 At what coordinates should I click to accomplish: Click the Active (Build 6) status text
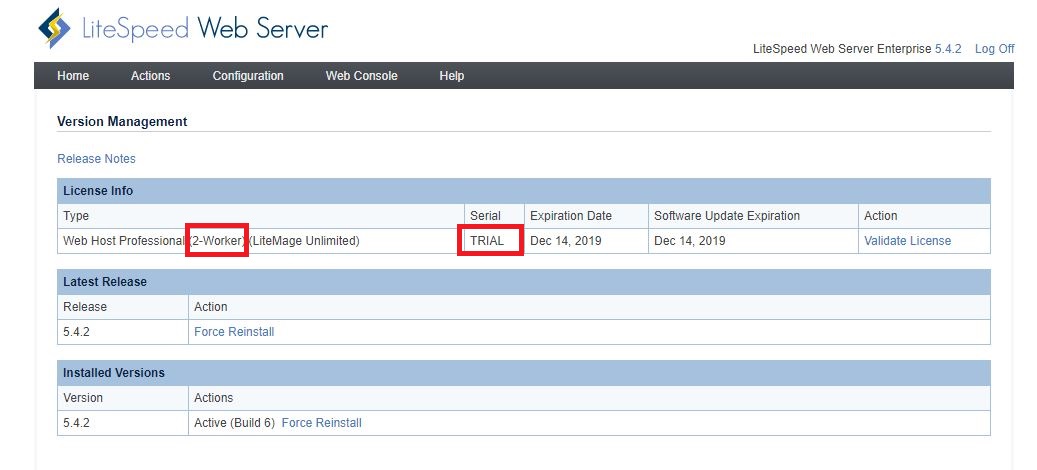234,423
